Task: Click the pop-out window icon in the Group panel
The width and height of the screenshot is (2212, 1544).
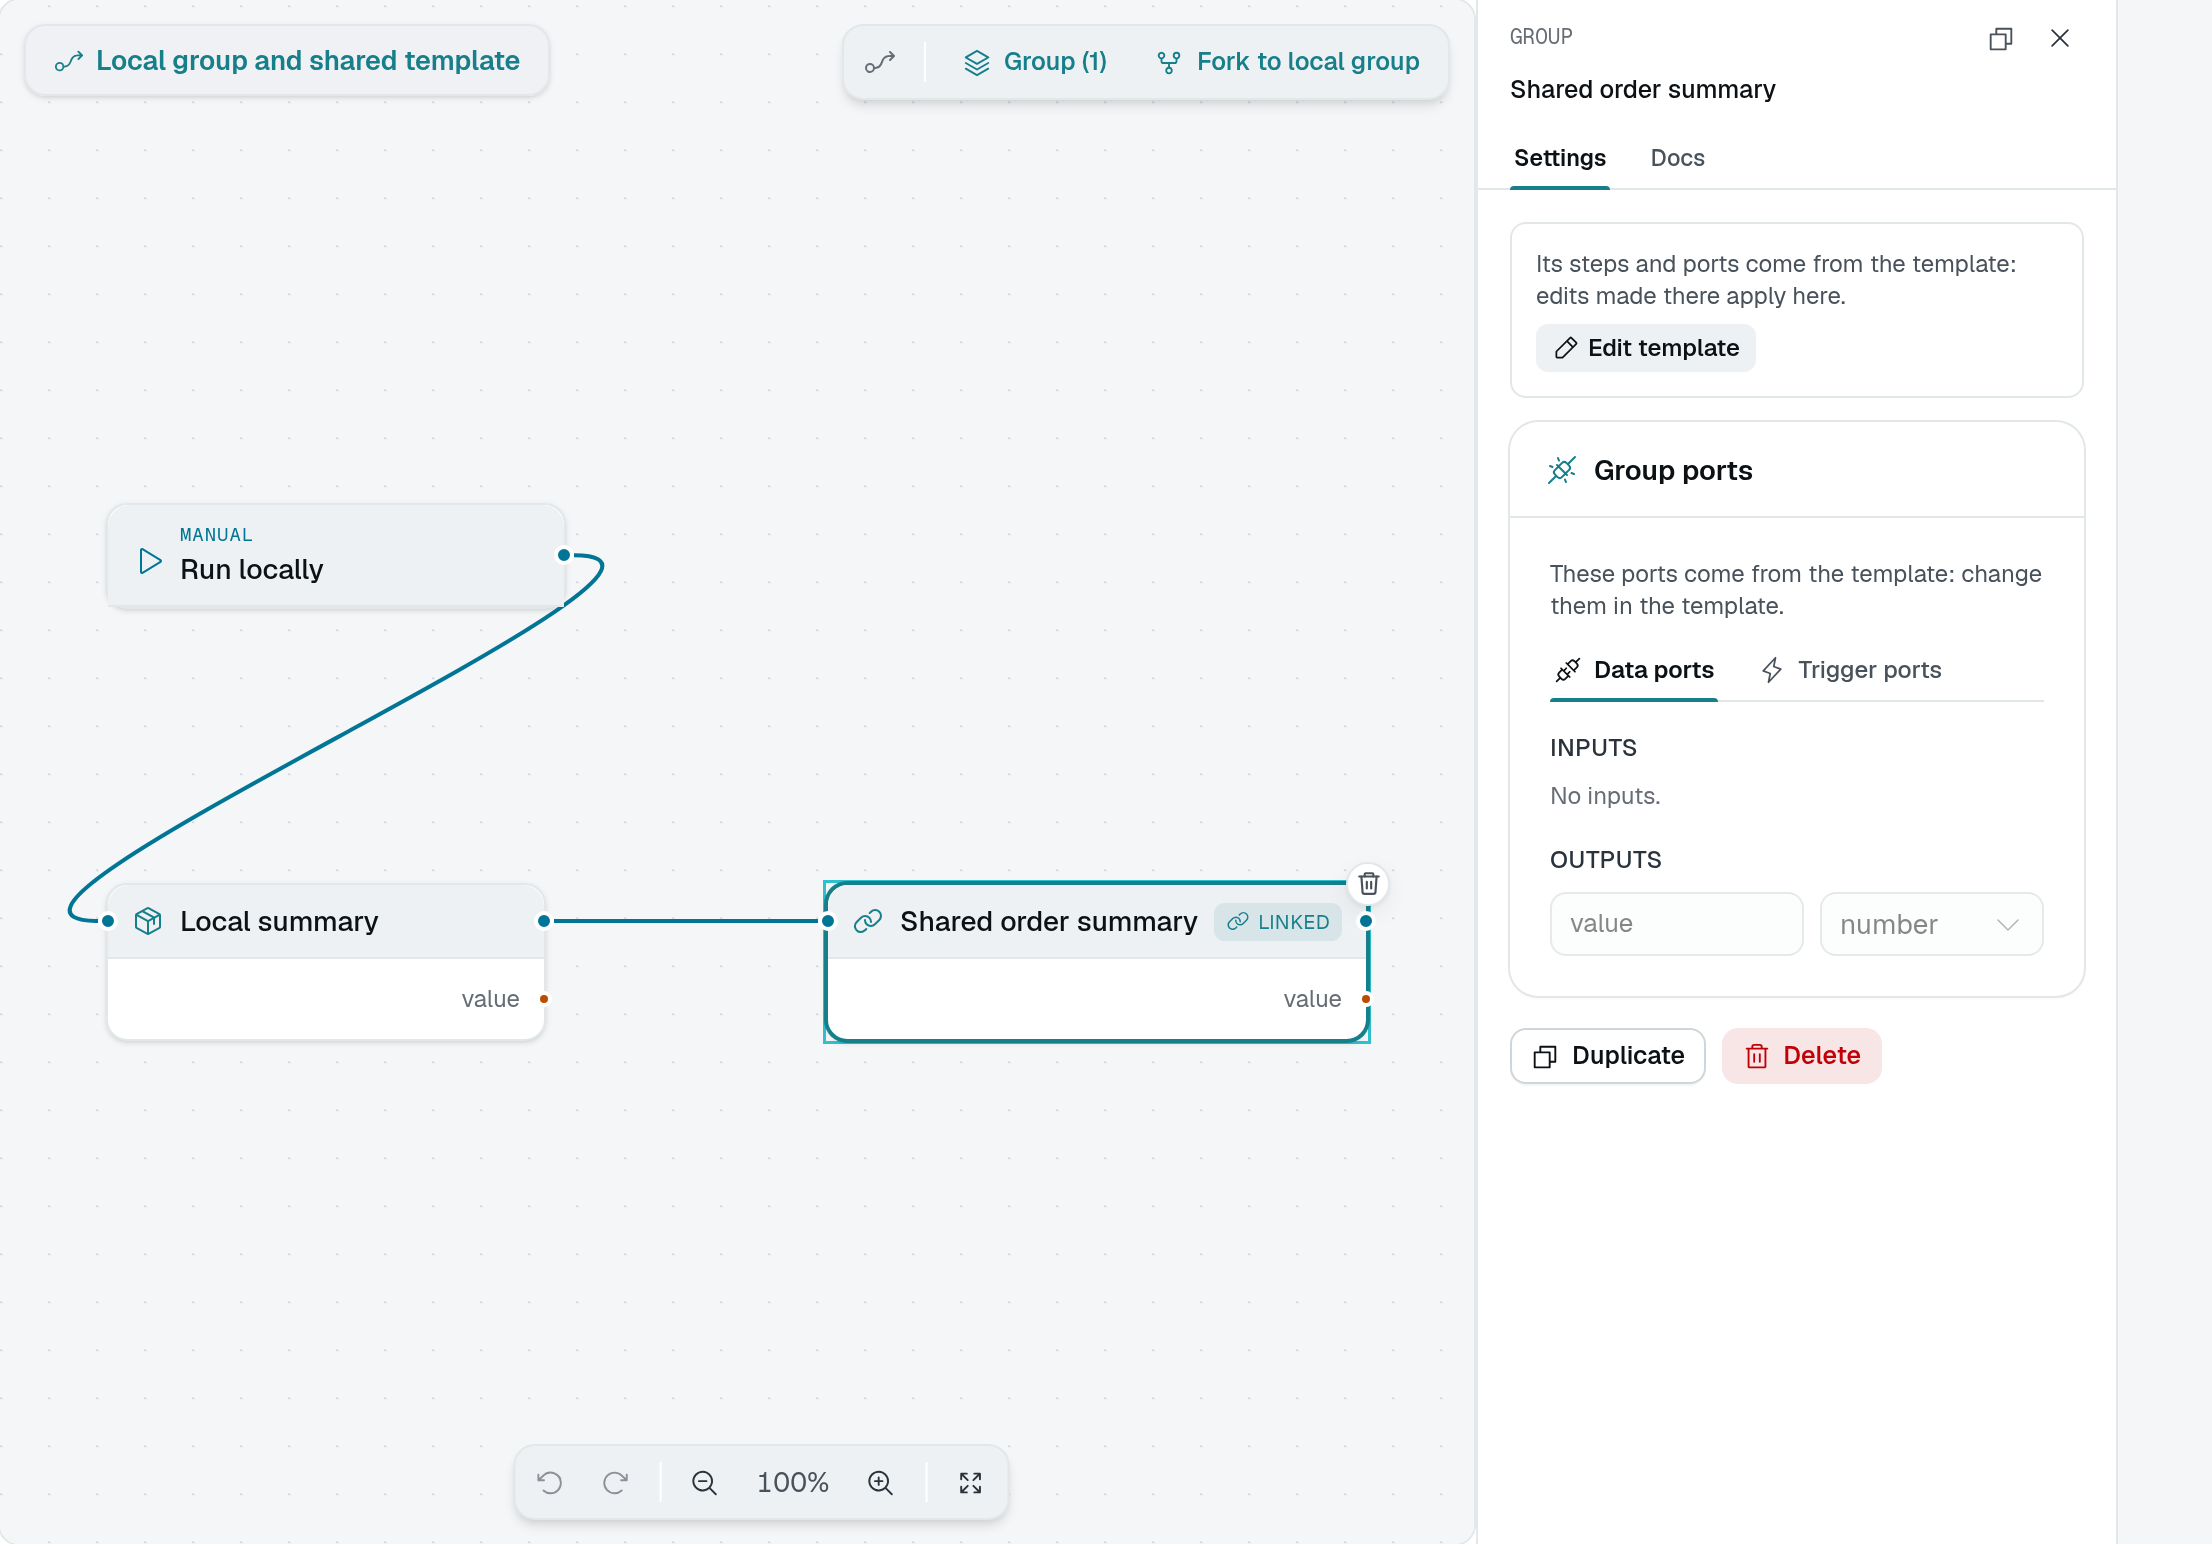Action: pyautogui.click(x=2001, y=39)
